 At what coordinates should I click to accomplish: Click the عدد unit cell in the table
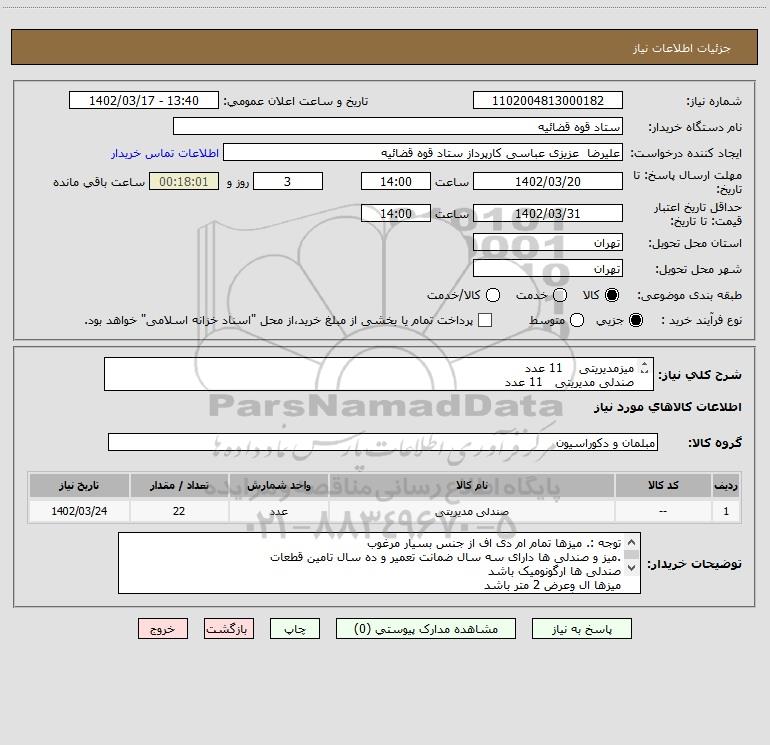click(278, 511)
